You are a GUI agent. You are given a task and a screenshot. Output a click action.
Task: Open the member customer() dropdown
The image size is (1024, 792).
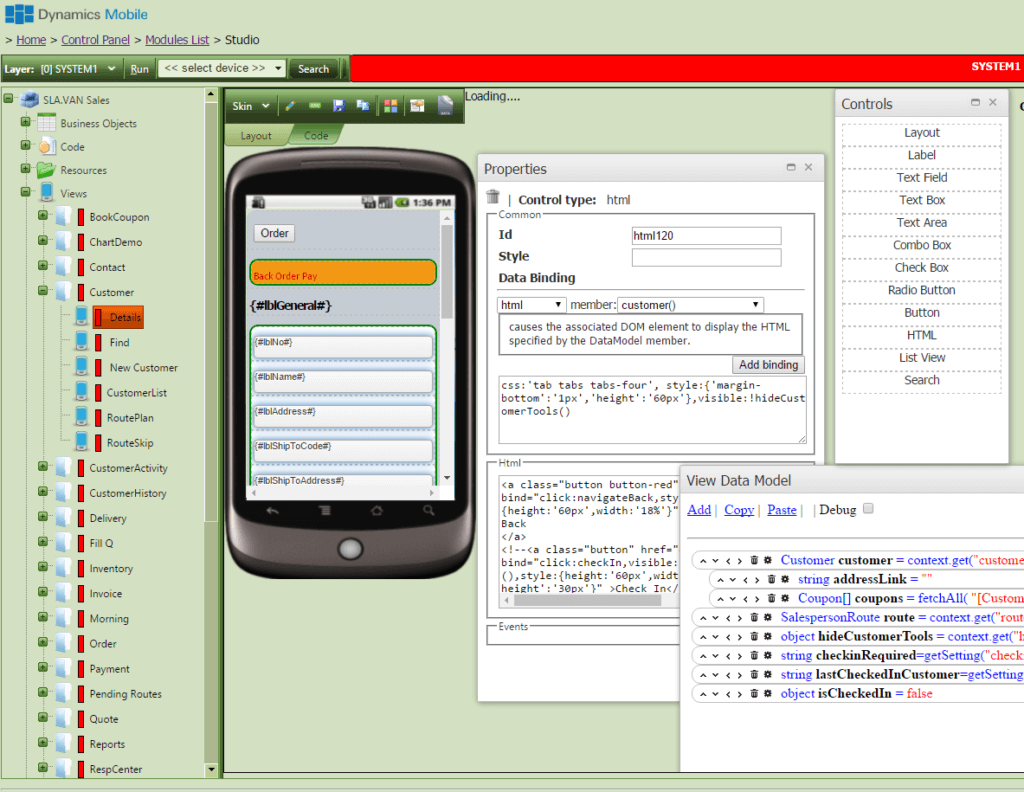click(690, 305)
